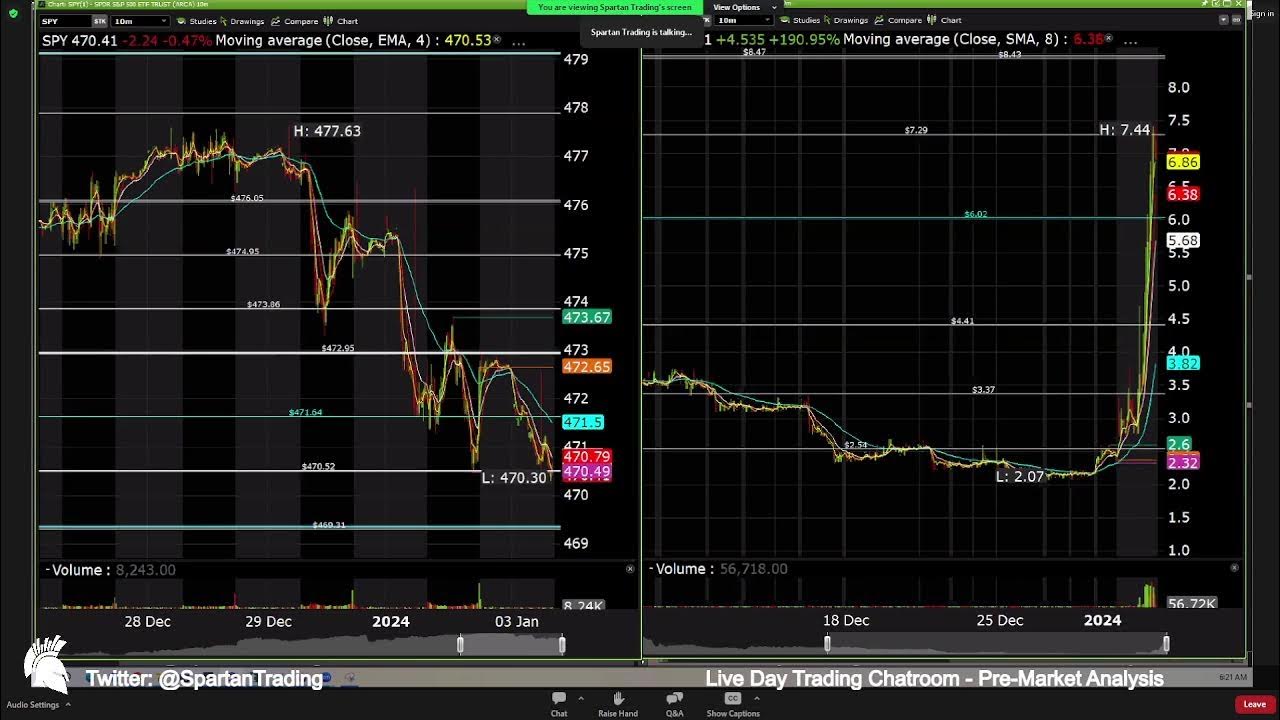Click the $473.86 horizontal level label

tap(263, 304)
